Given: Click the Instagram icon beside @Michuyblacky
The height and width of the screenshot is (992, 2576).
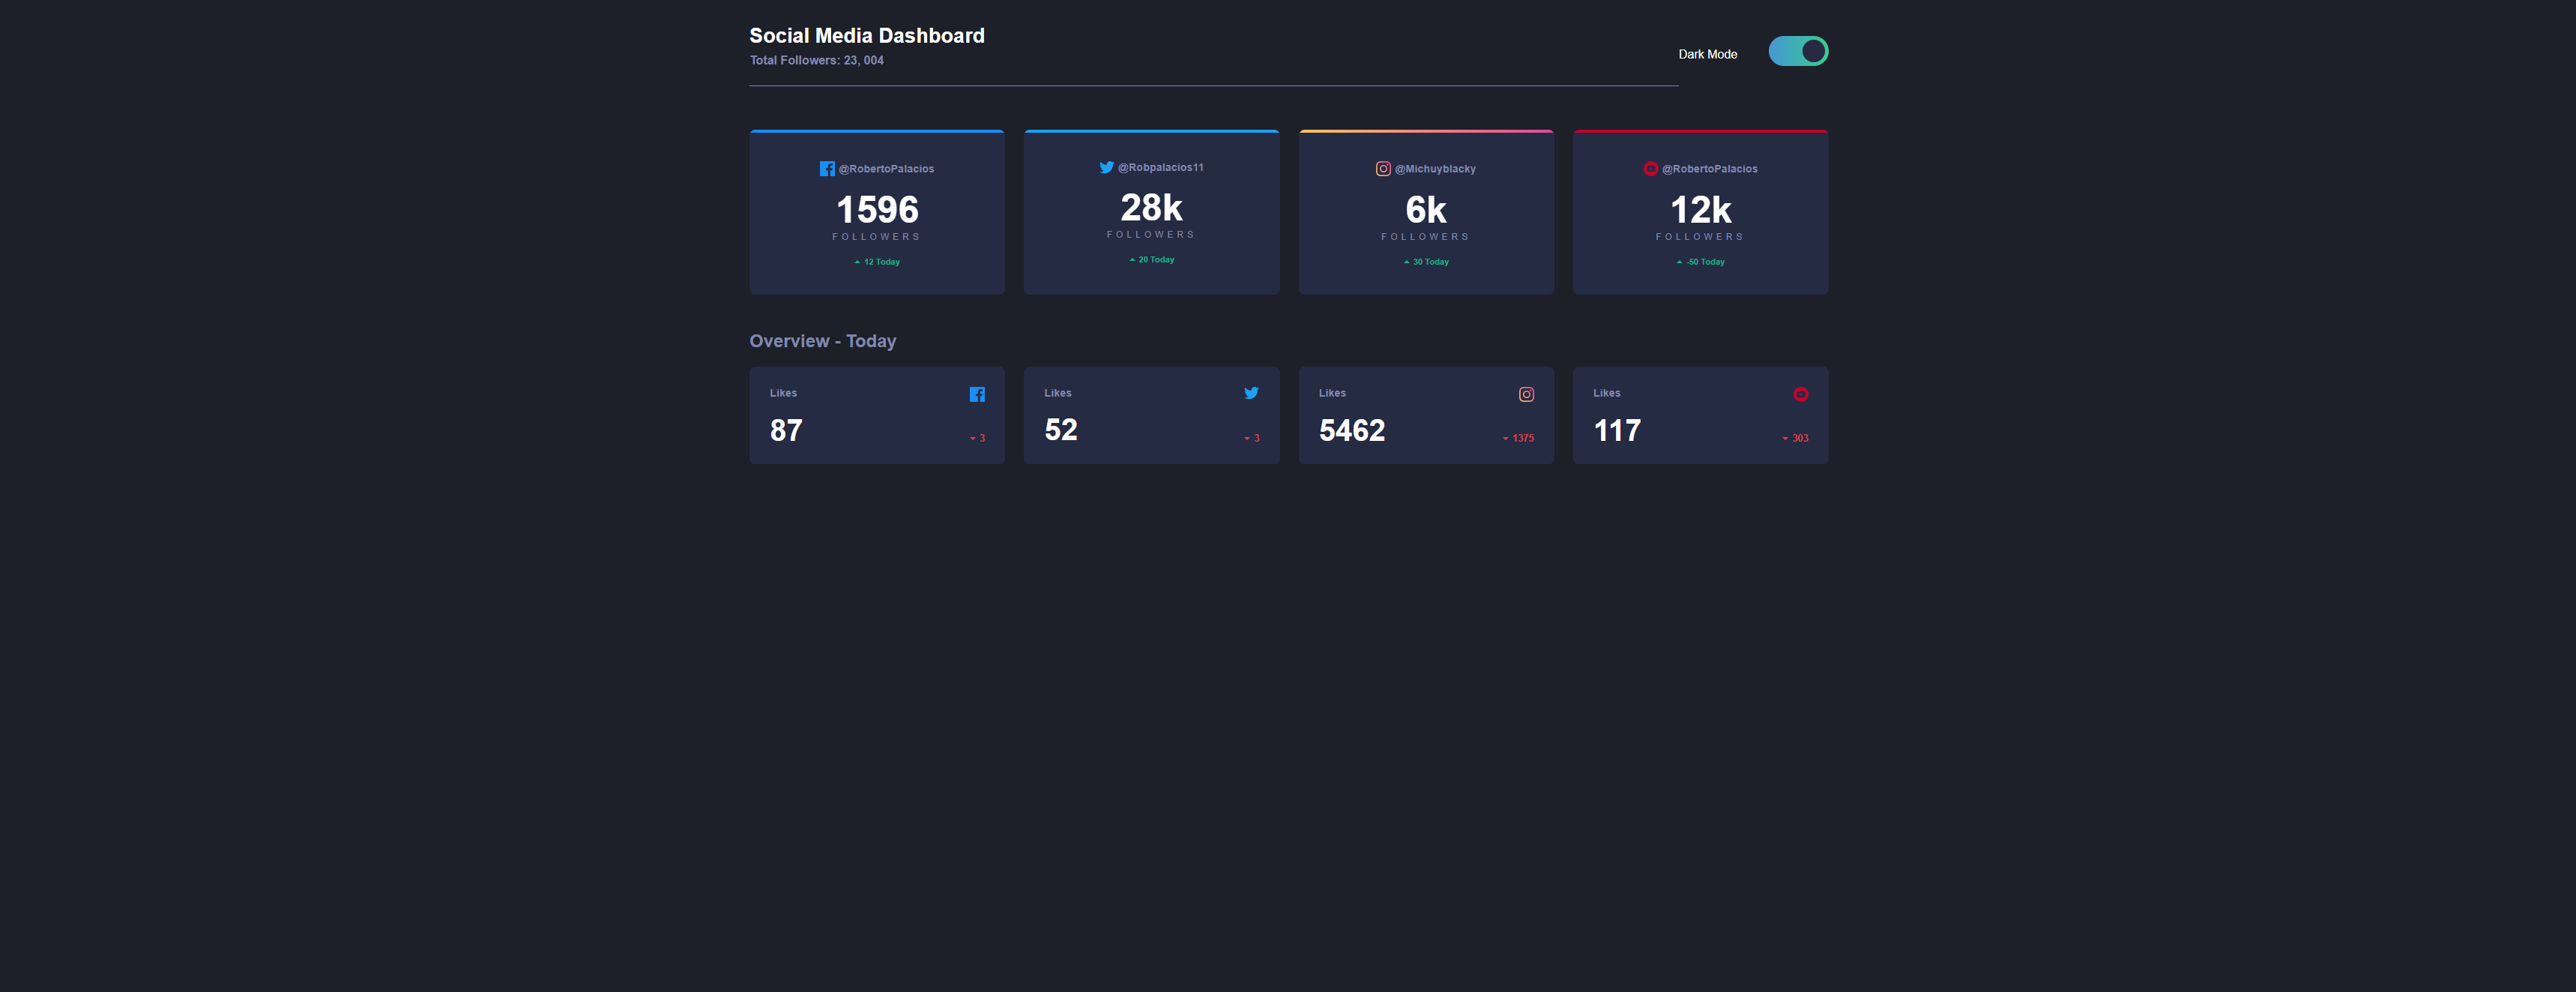Looking at the screenshot, I should point(1382,169).
